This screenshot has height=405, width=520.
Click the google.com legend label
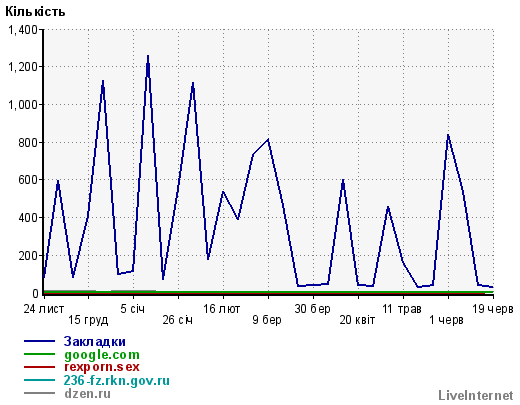pos(102,355)
